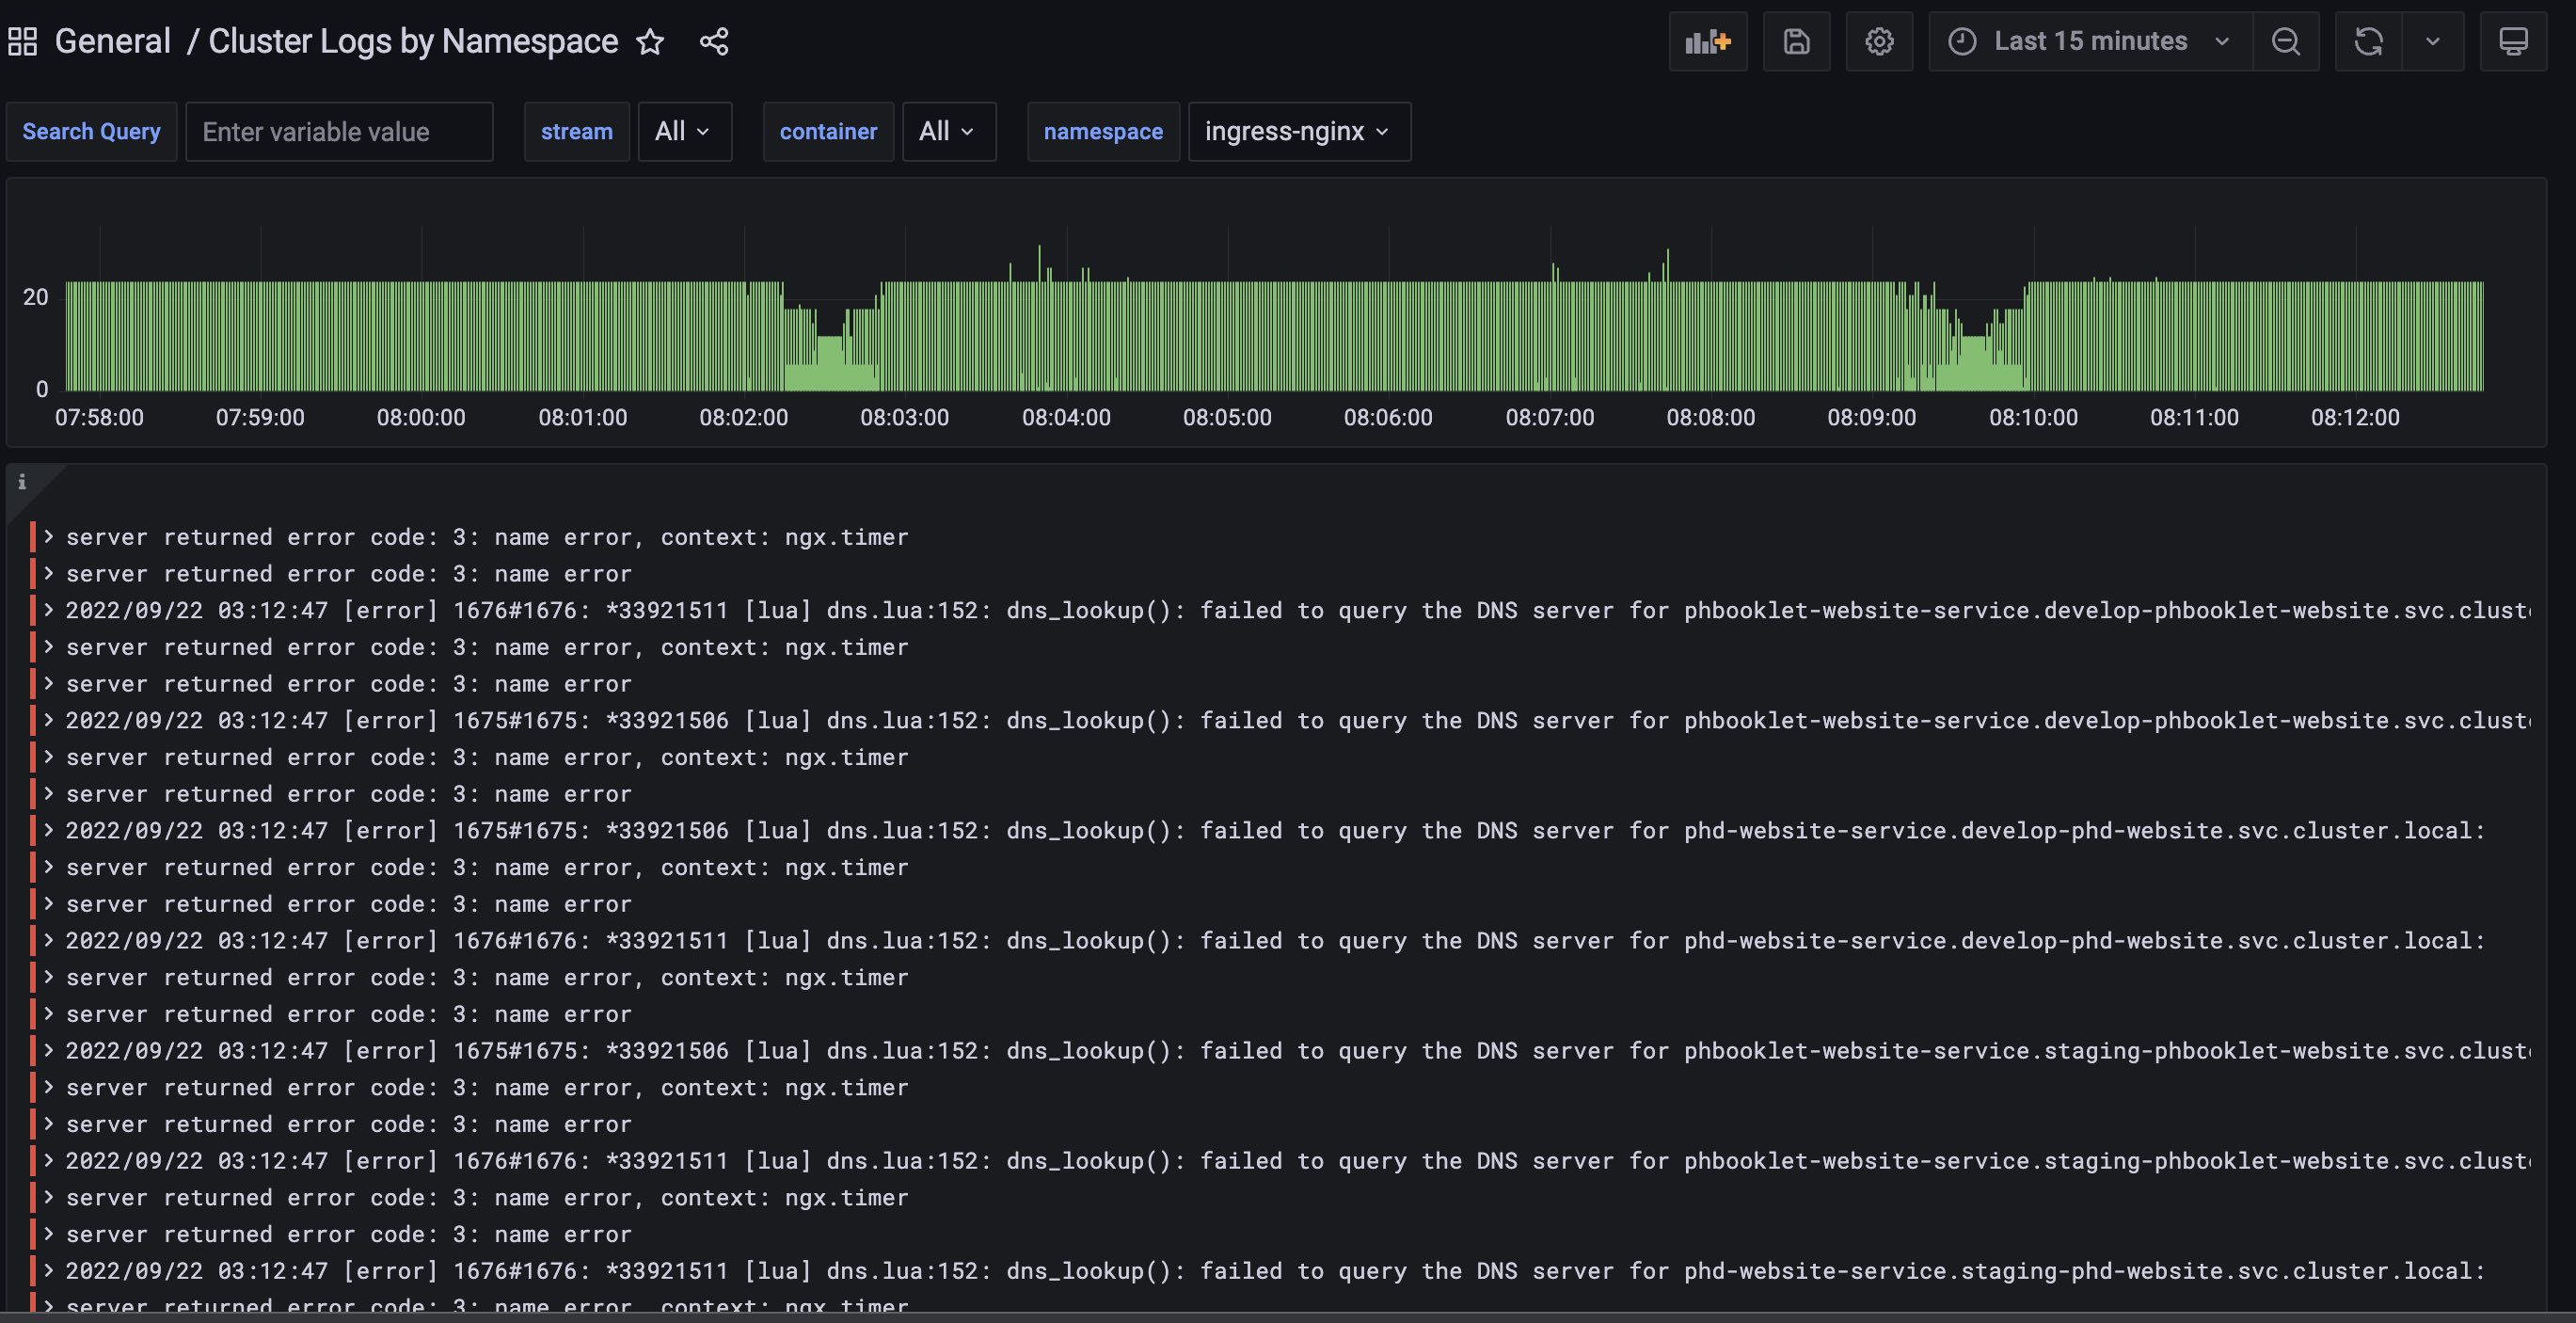Click the Search Query input field

tap(339, 131)
